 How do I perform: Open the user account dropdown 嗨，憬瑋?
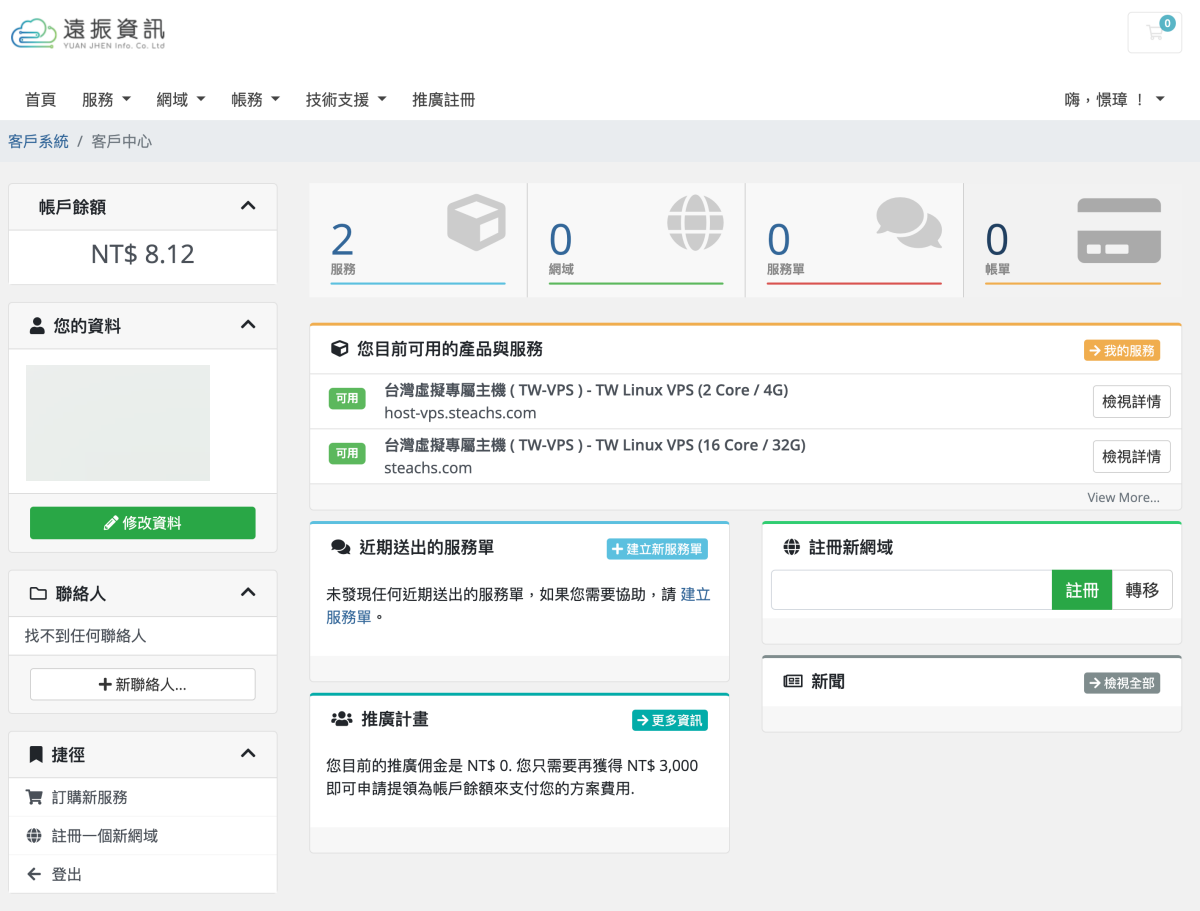pos(1114,100)
